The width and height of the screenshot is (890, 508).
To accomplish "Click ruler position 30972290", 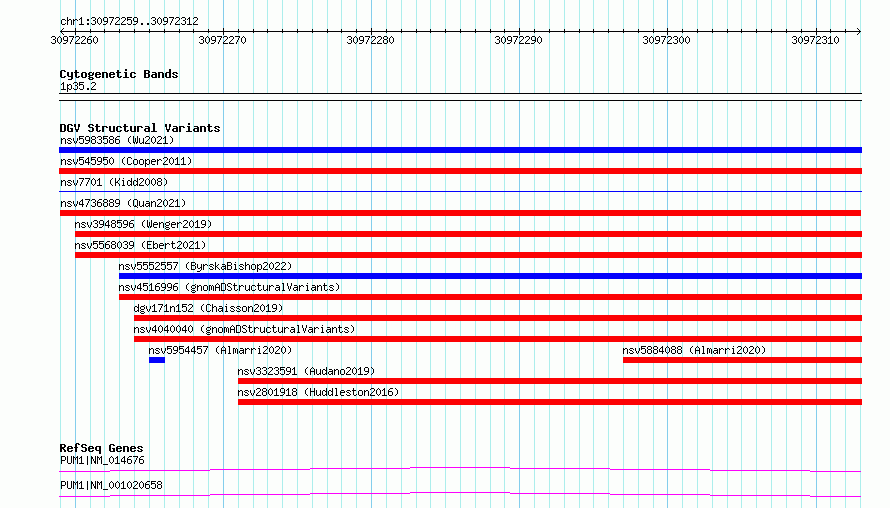I will 519,40.
